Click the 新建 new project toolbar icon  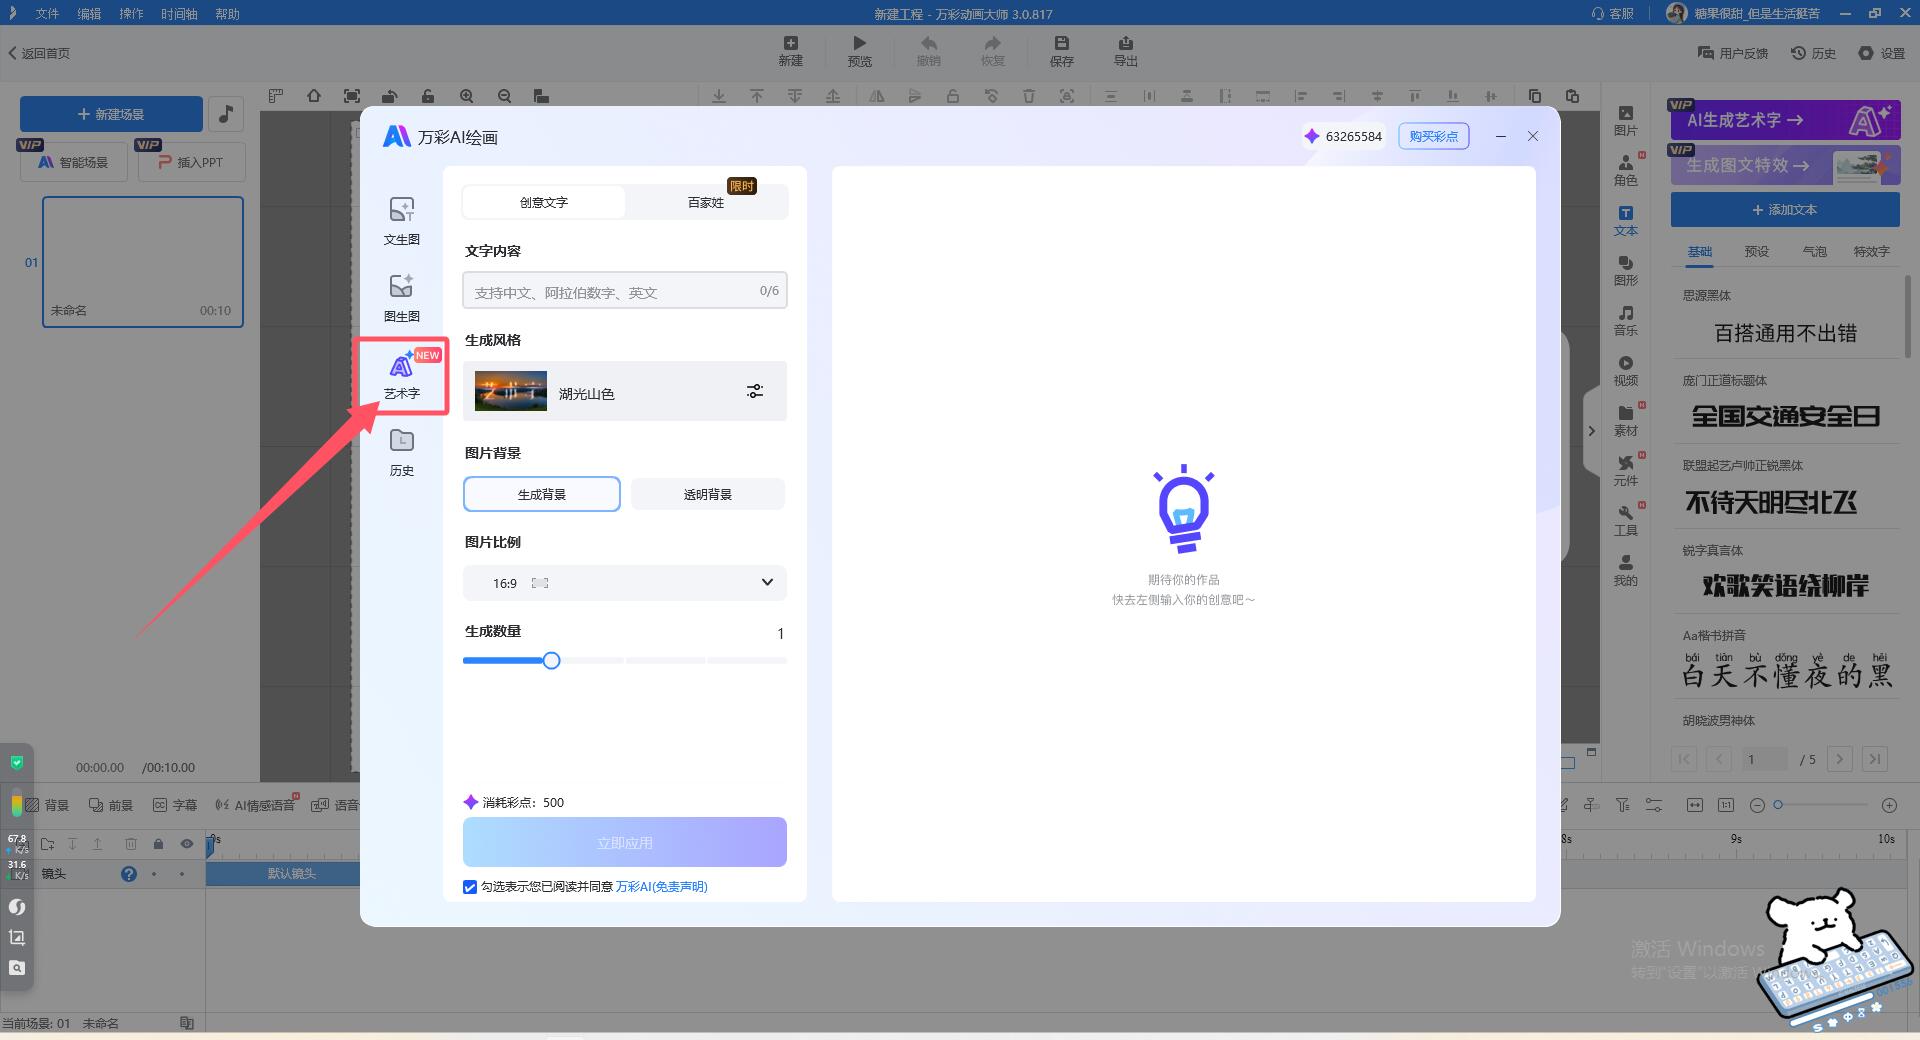pyautogui.click(x=790, y=51)
